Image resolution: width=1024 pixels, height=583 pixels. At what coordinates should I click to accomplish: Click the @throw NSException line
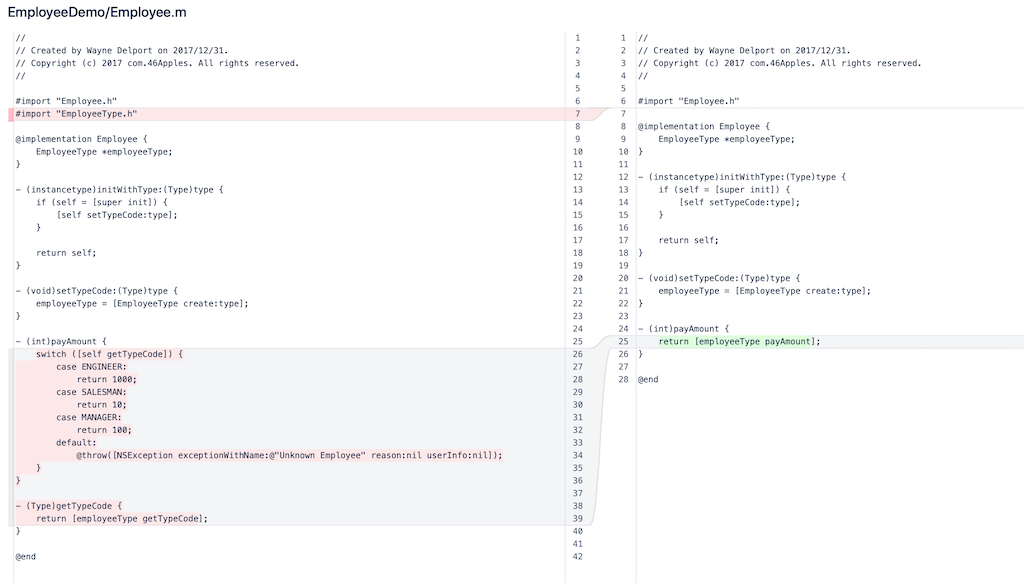(x=289, y=455)
